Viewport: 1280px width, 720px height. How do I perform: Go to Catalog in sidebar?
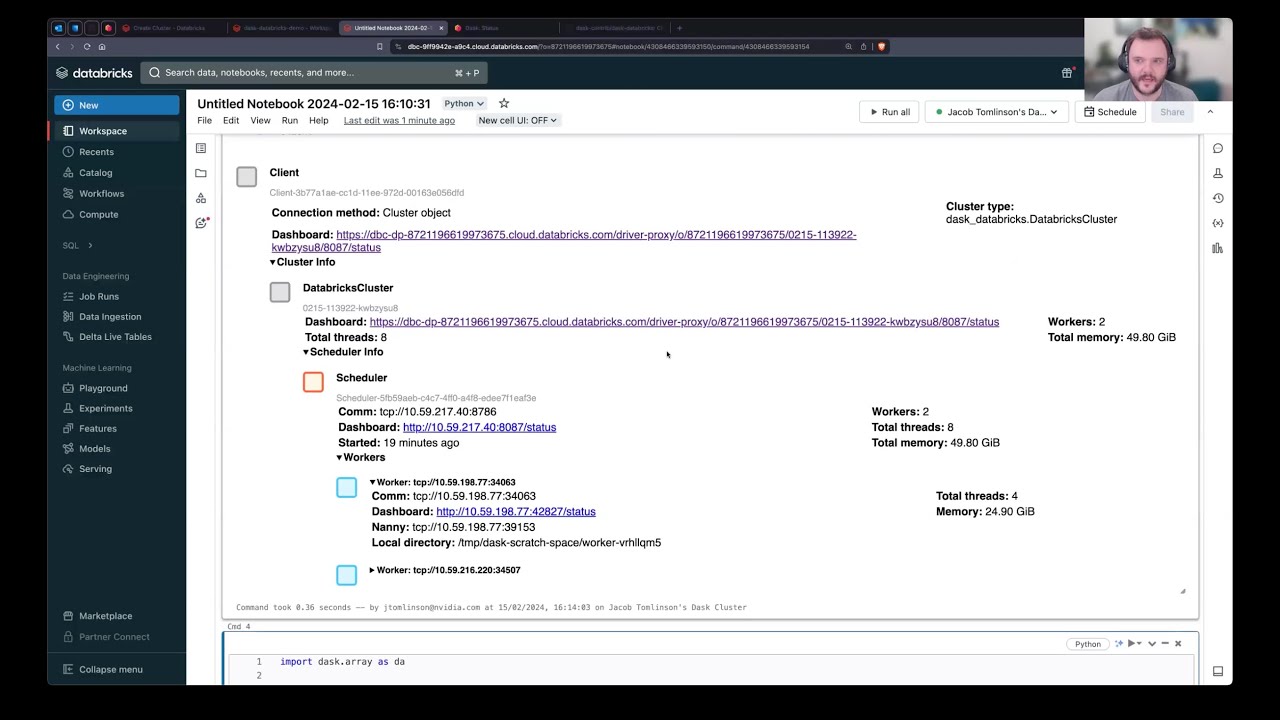tap(96, 173)
